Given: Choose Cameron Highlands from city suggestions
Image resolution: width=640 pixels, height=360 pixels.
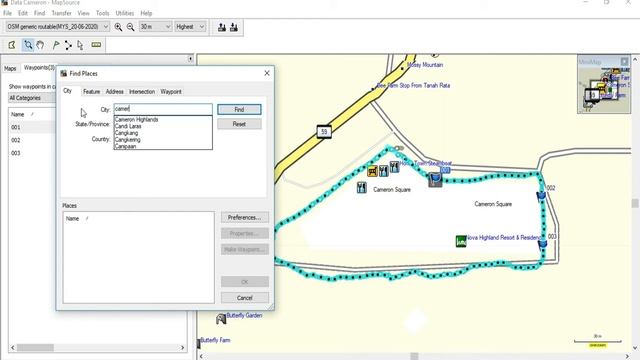Looking at the screenshot, I should coord(136,120).
